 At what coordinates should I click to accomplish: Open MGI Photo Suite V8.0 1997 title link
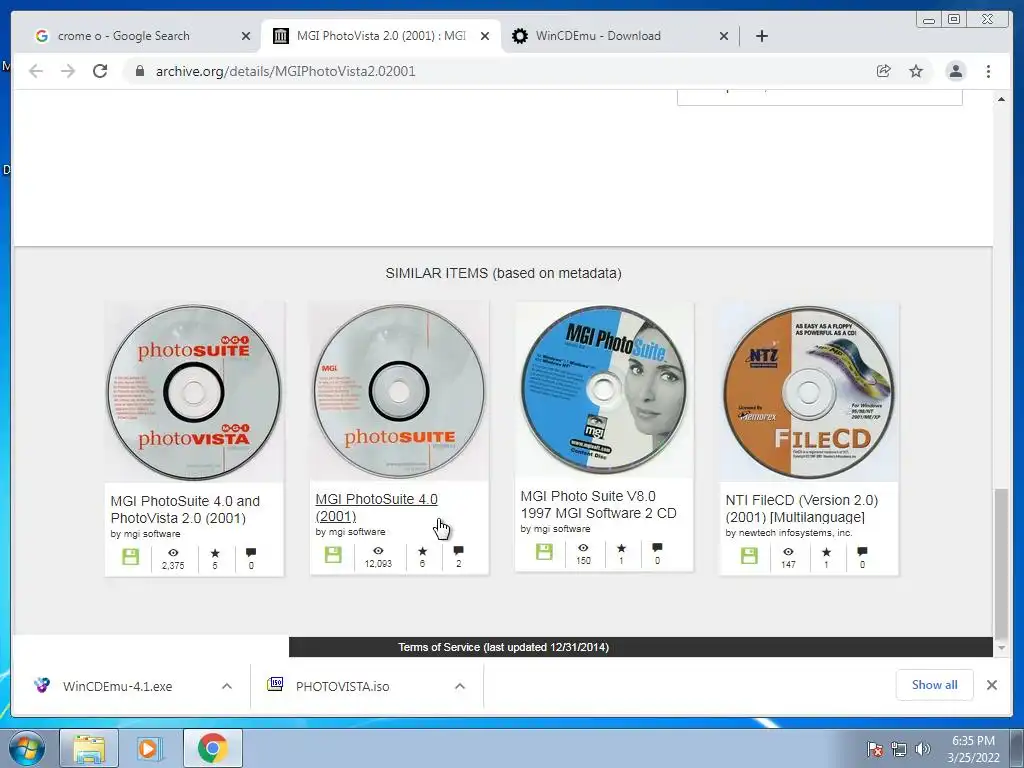pos(598,505)
